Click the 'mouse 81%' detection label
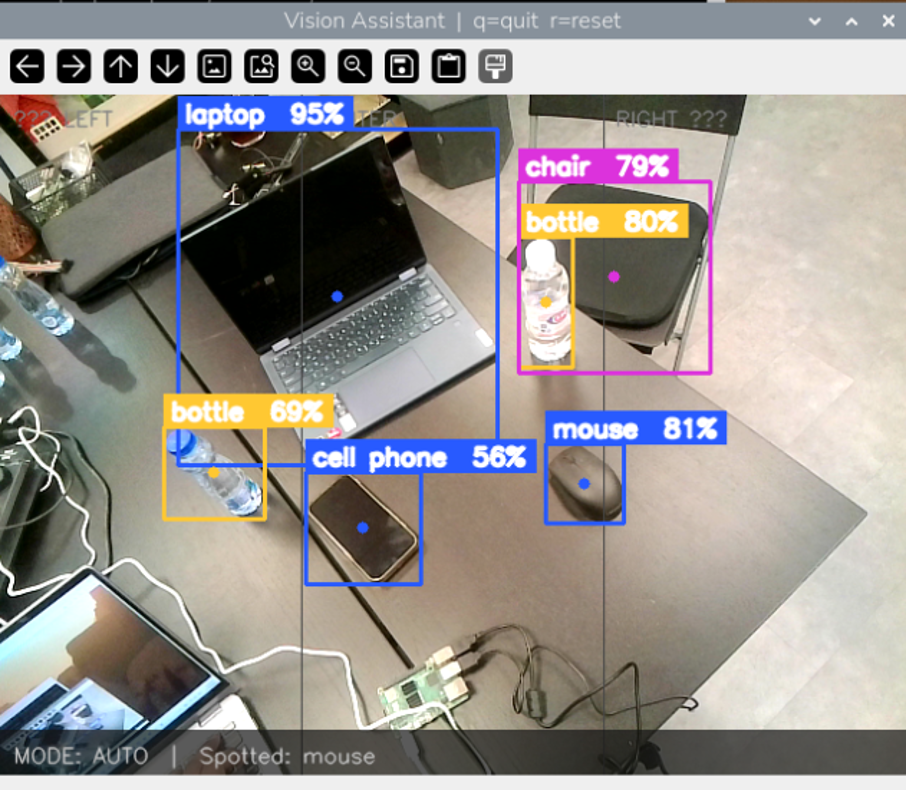906x790 pixels. tap(636, 428)
